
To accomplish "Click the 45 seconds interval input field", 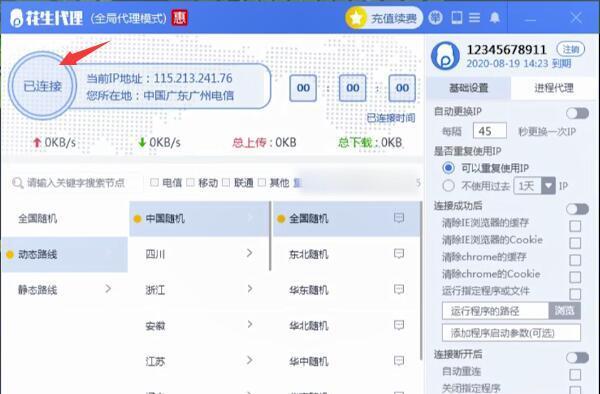I will (489, 131).
